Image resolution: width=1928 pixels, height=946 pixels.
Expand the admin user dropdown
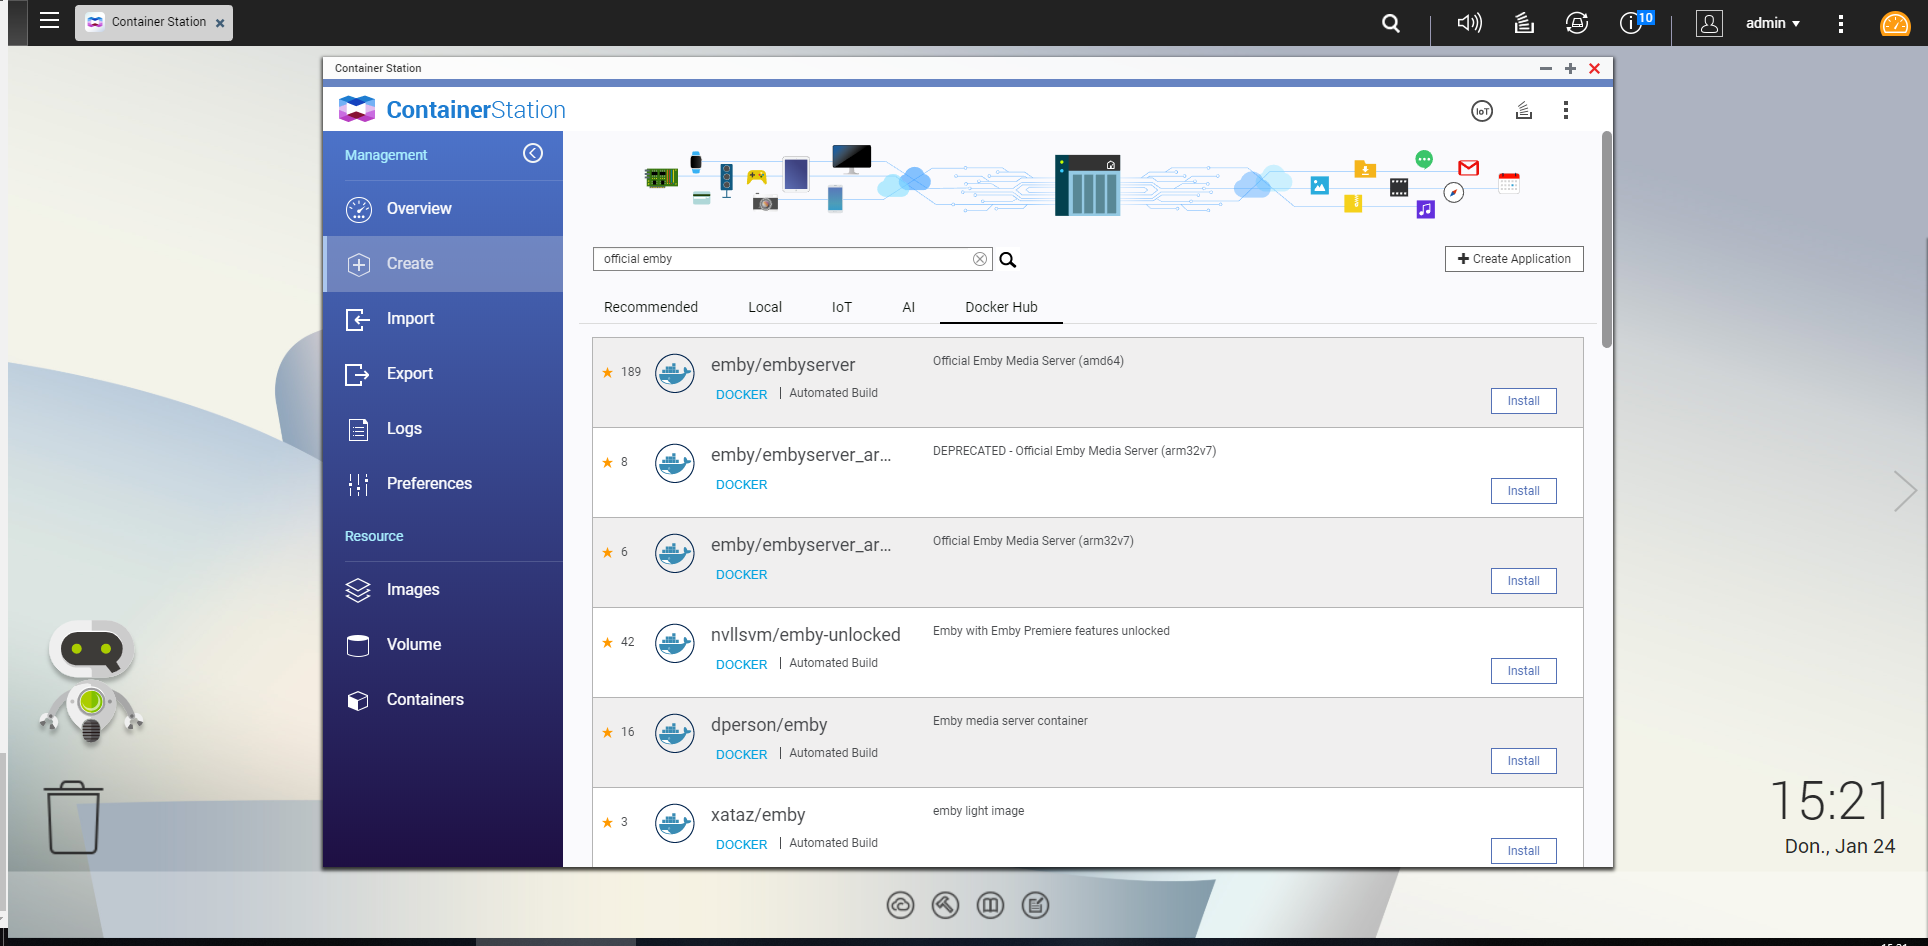[1773, 23]
